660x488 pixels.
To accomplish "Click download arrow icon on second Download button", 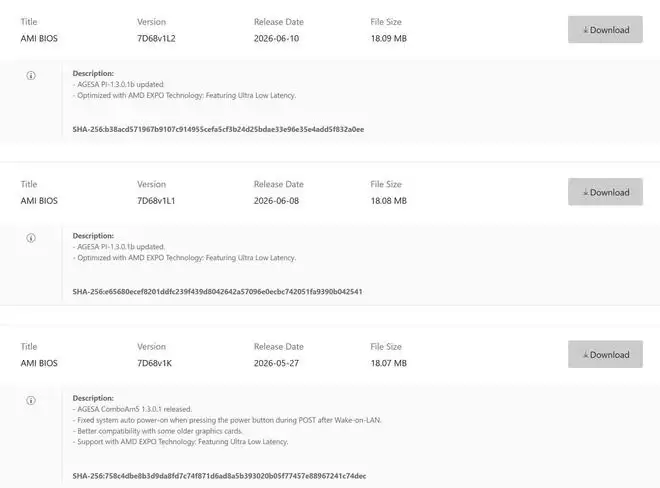I will (585, 192).
